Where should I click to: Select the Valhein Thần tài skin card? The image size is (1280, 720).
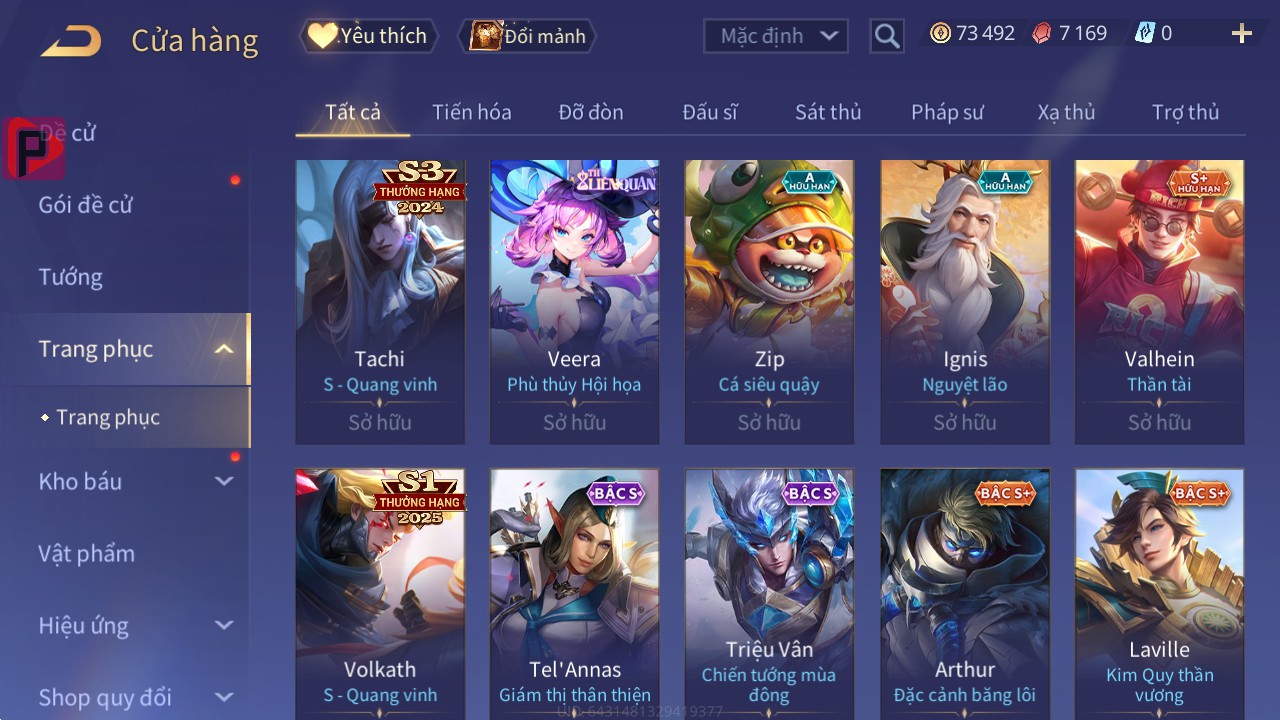click(x=1159, y=302)
